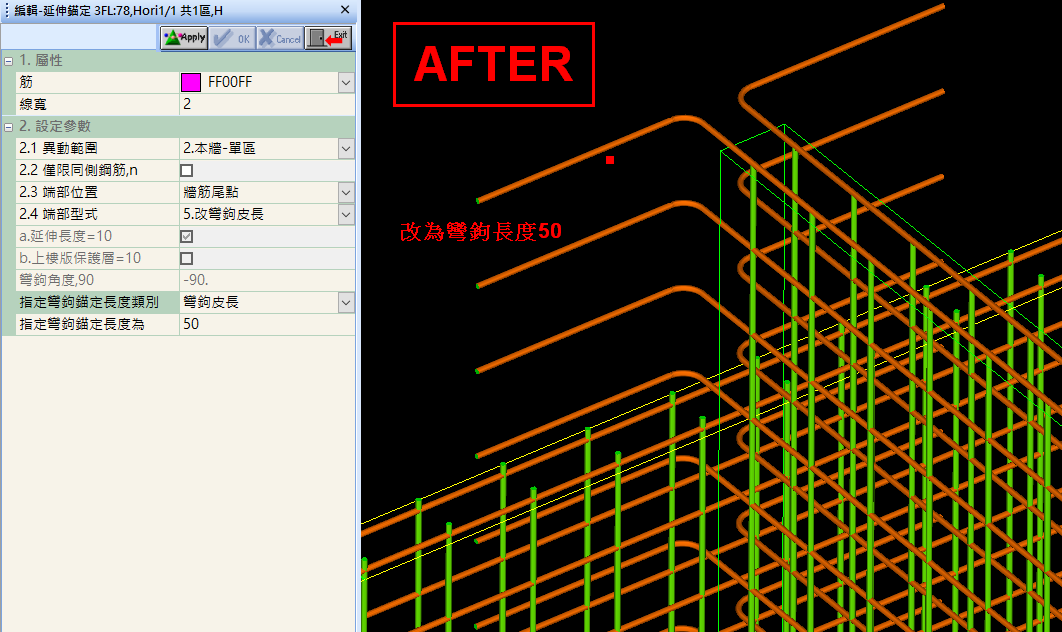Click the OK button
The width and height of the screenshot is (1062, 632).
[x=232, y=38]
